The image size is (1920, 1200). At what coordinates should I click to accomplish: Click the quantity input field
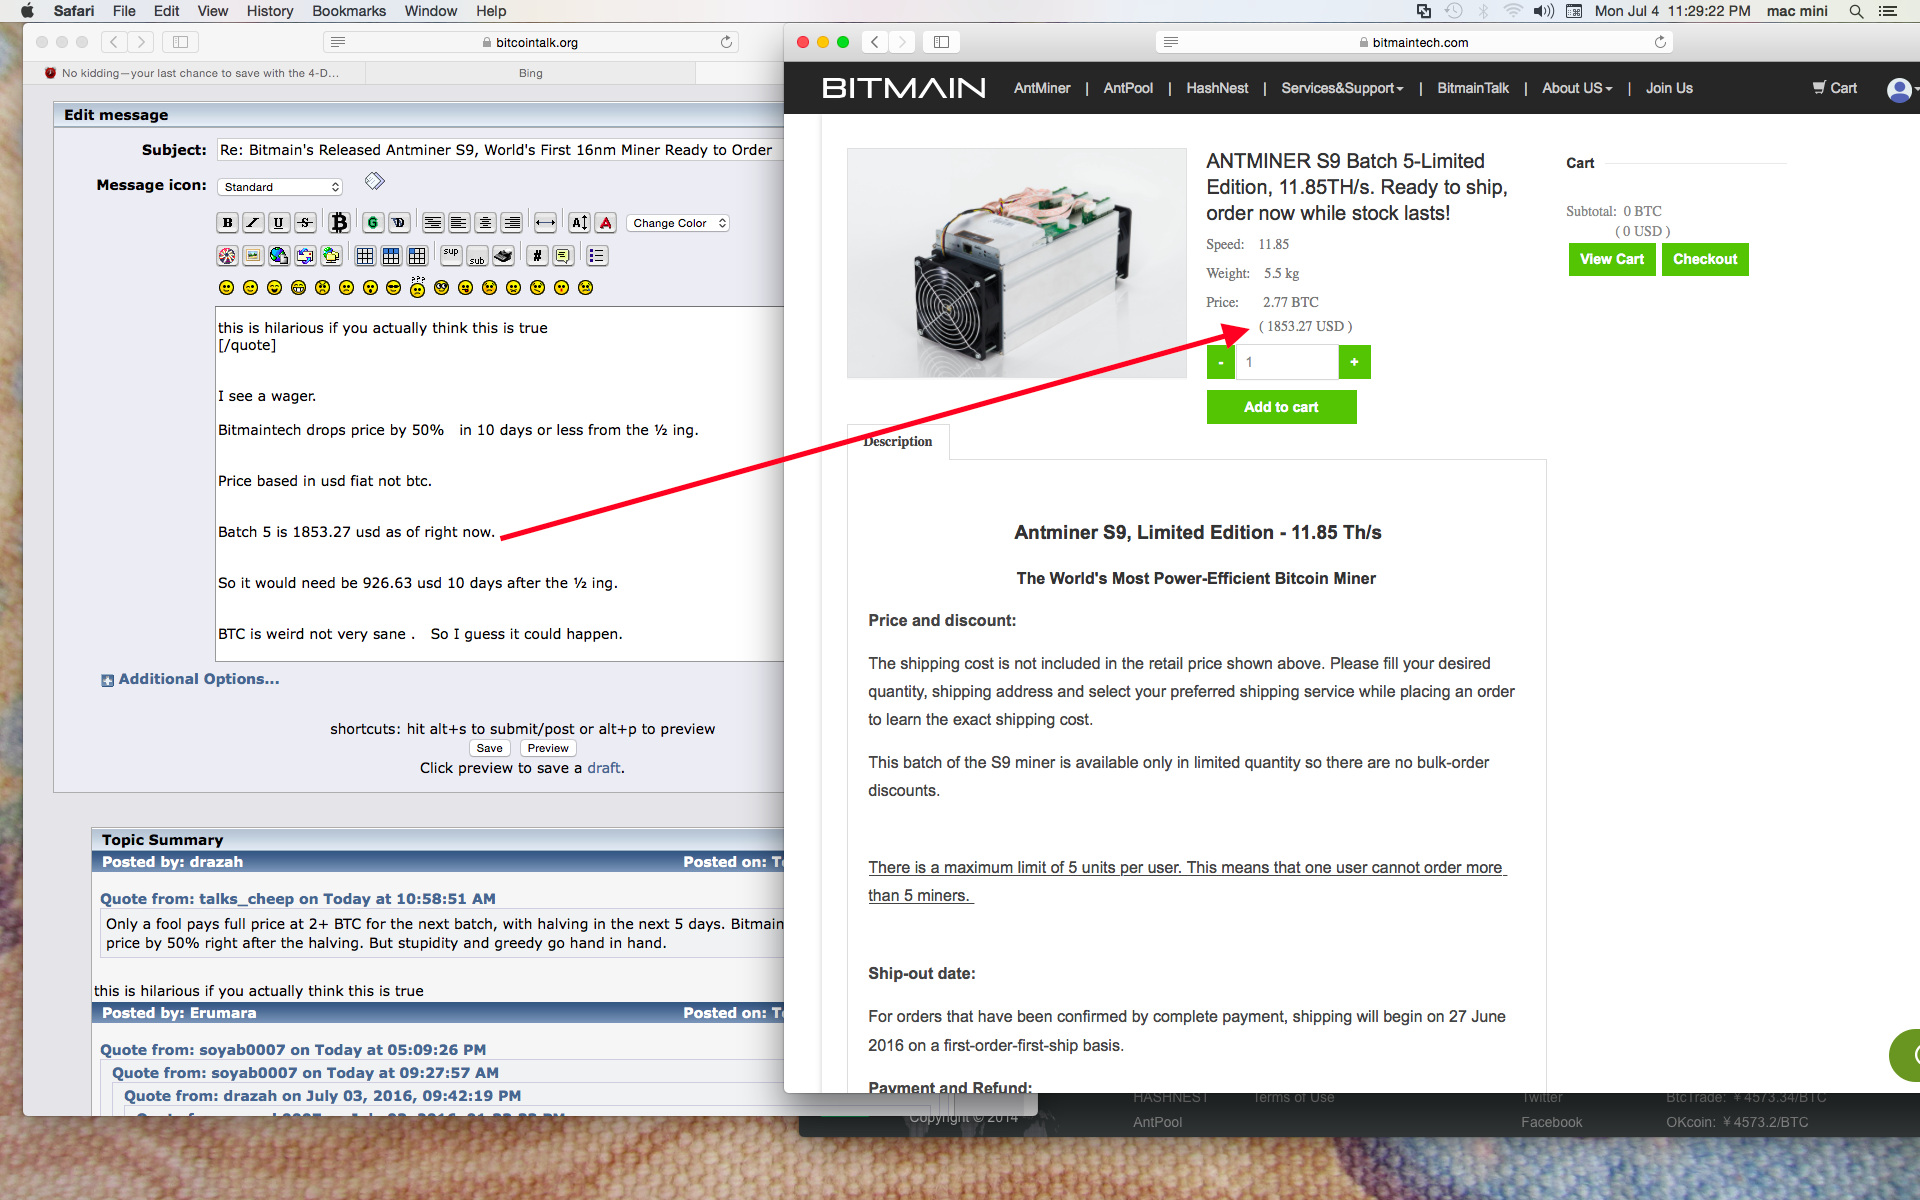(x=1287, y=362)
